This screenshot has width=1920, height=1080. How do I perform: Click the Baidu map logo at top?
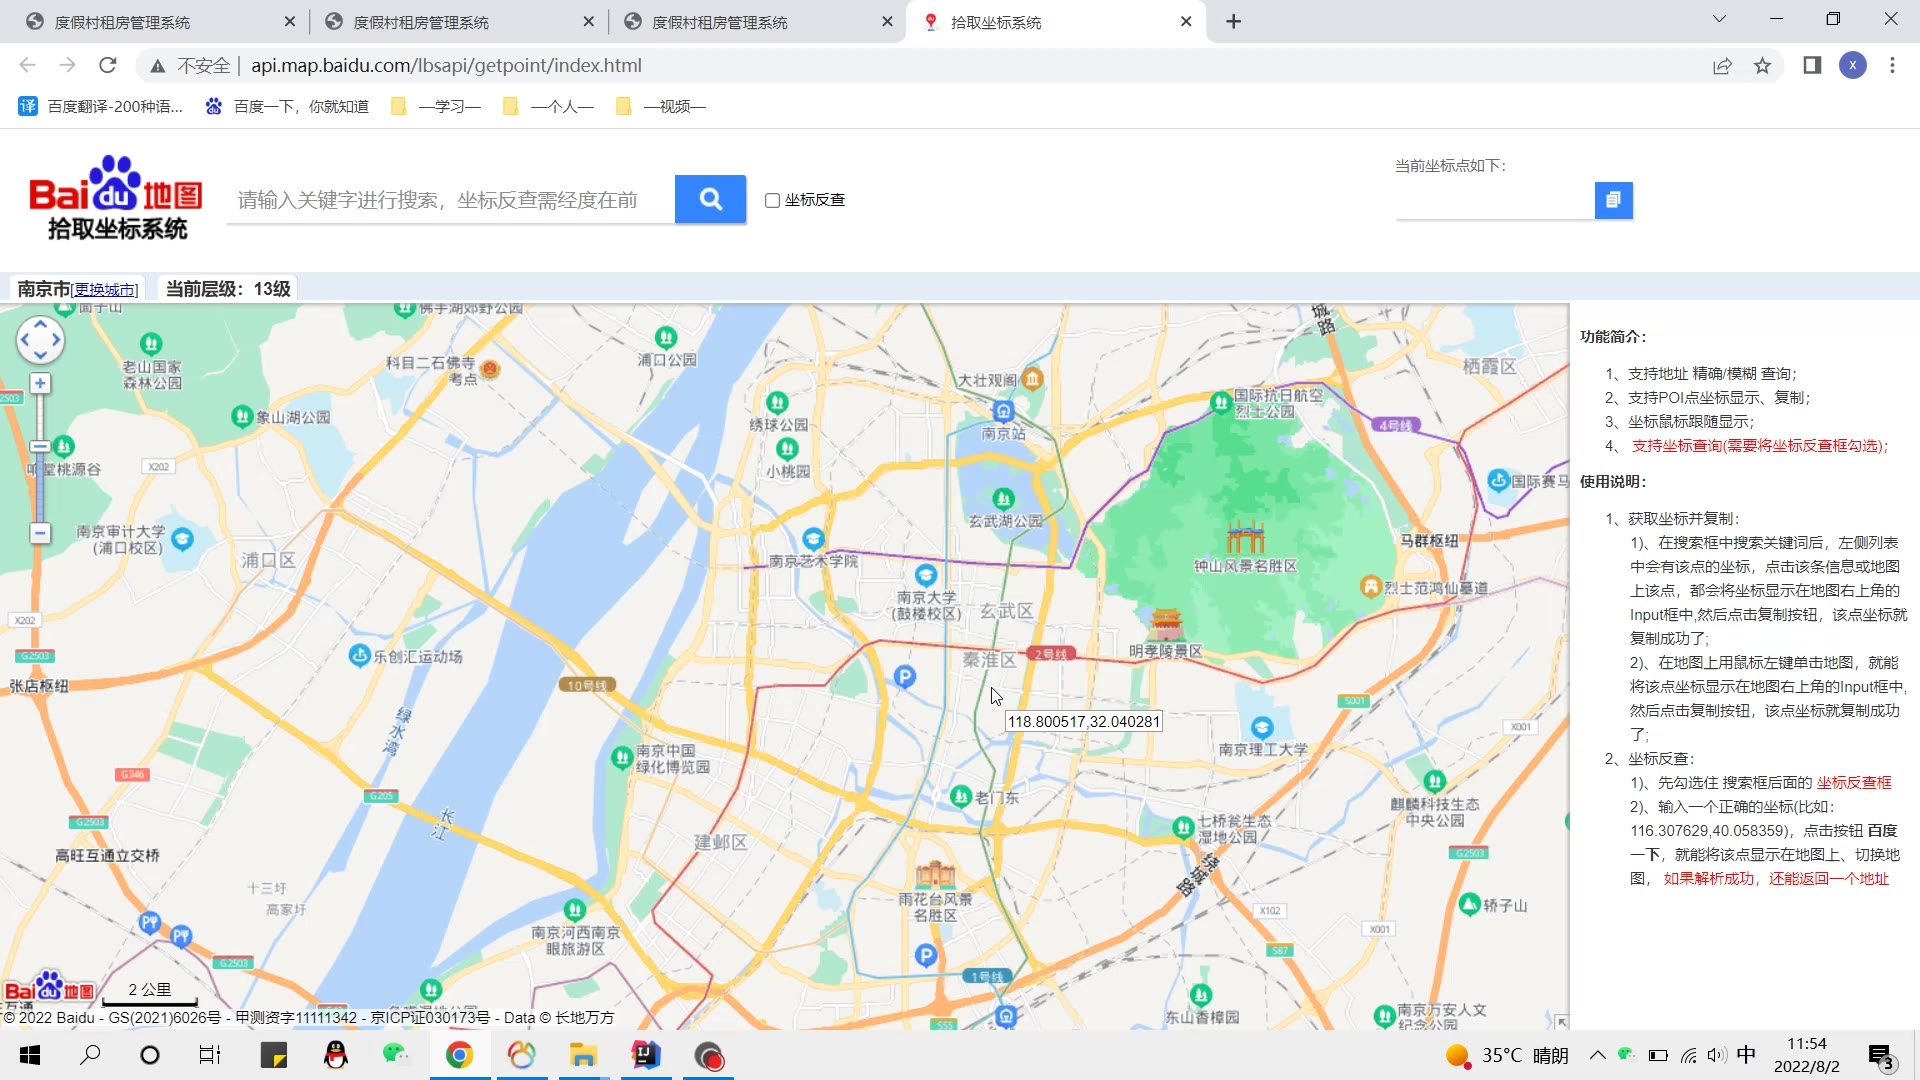[x=115, y=197]
